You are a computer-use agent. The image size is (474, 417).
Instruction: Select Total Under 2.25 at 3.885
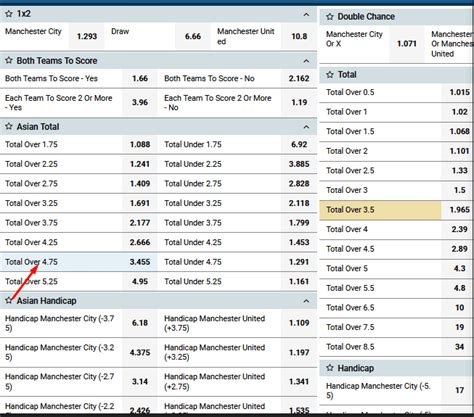point(299,164)
